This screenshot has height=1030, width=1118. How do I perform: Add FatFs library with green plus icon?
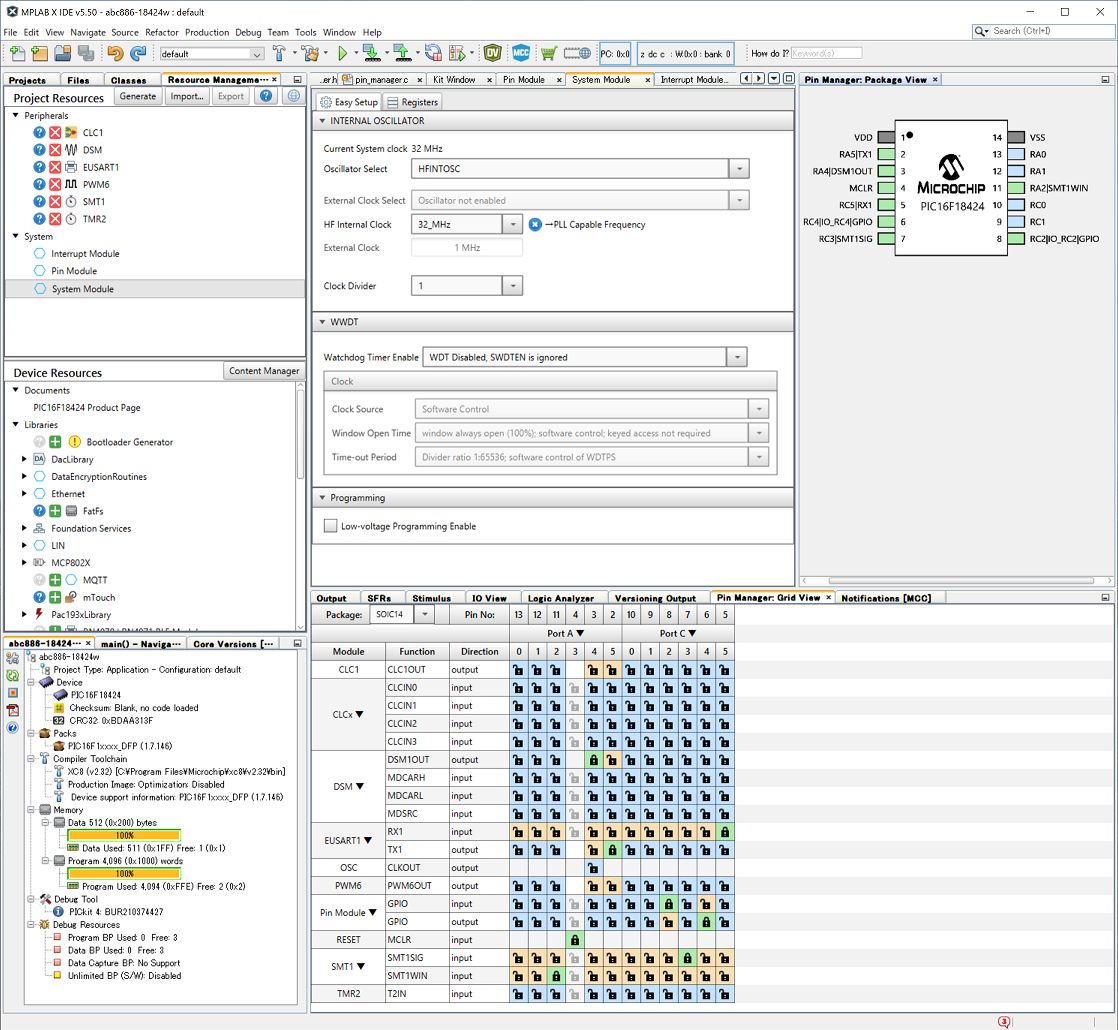point(55,511)
